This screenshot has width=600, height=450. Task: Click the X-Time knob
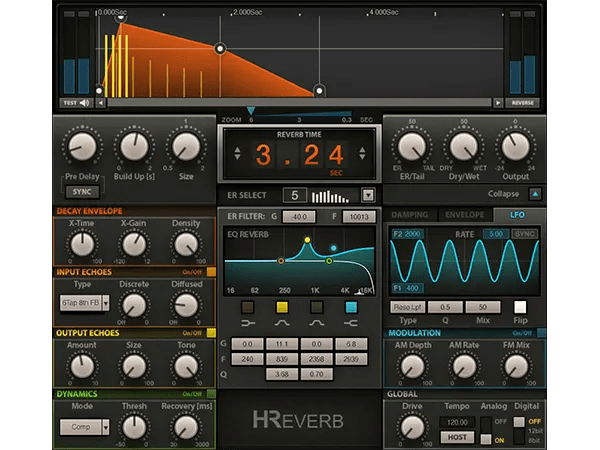coord(82,245)
